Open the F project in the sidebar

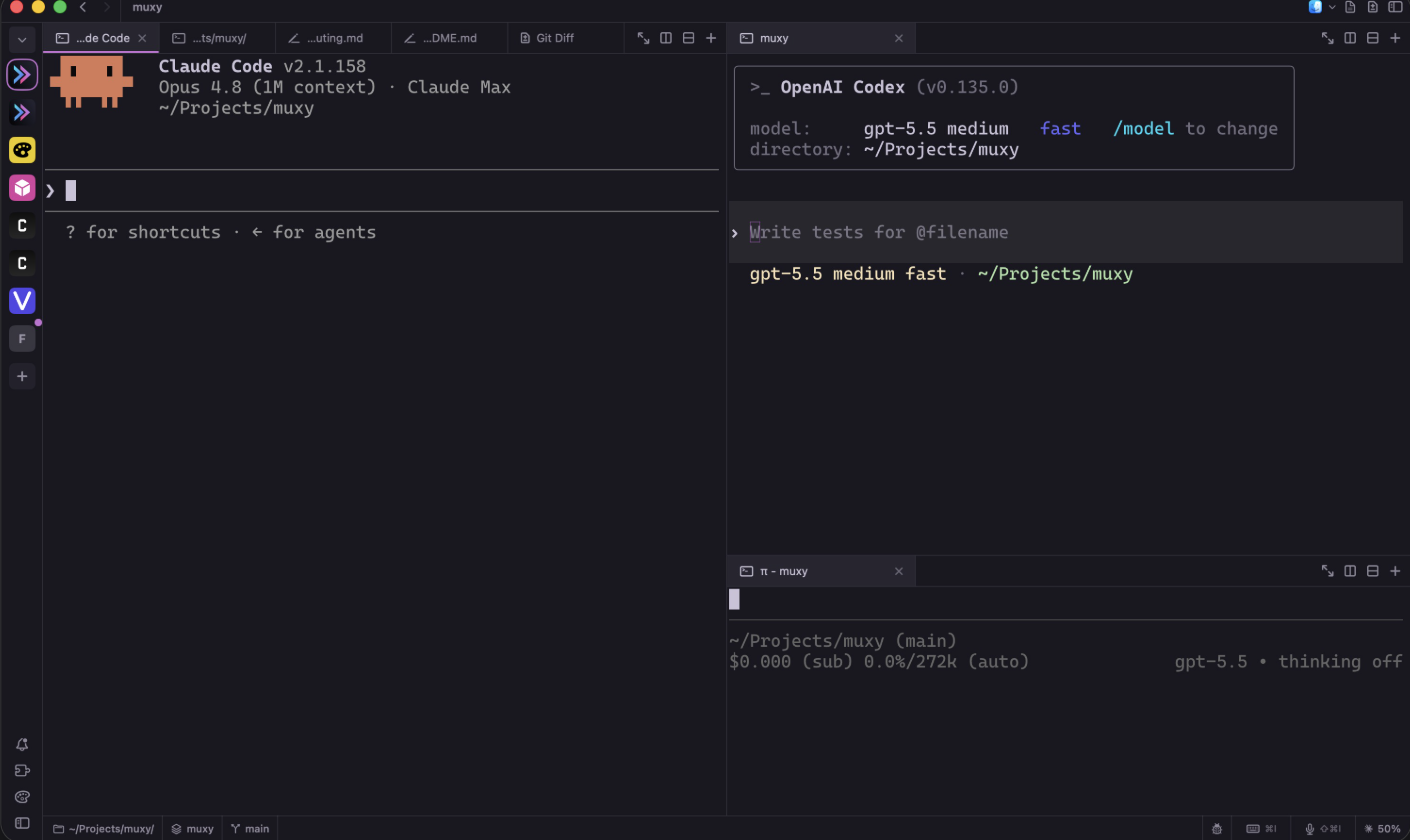pyautogui.click(x=22, y=339)
